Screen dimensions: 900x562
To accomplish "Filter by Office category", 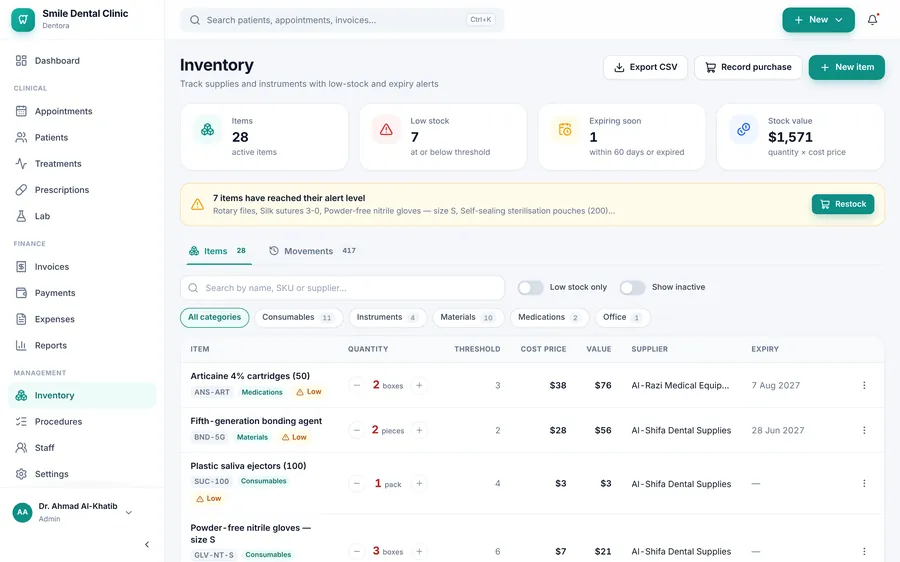I will (x=622, y=317).
